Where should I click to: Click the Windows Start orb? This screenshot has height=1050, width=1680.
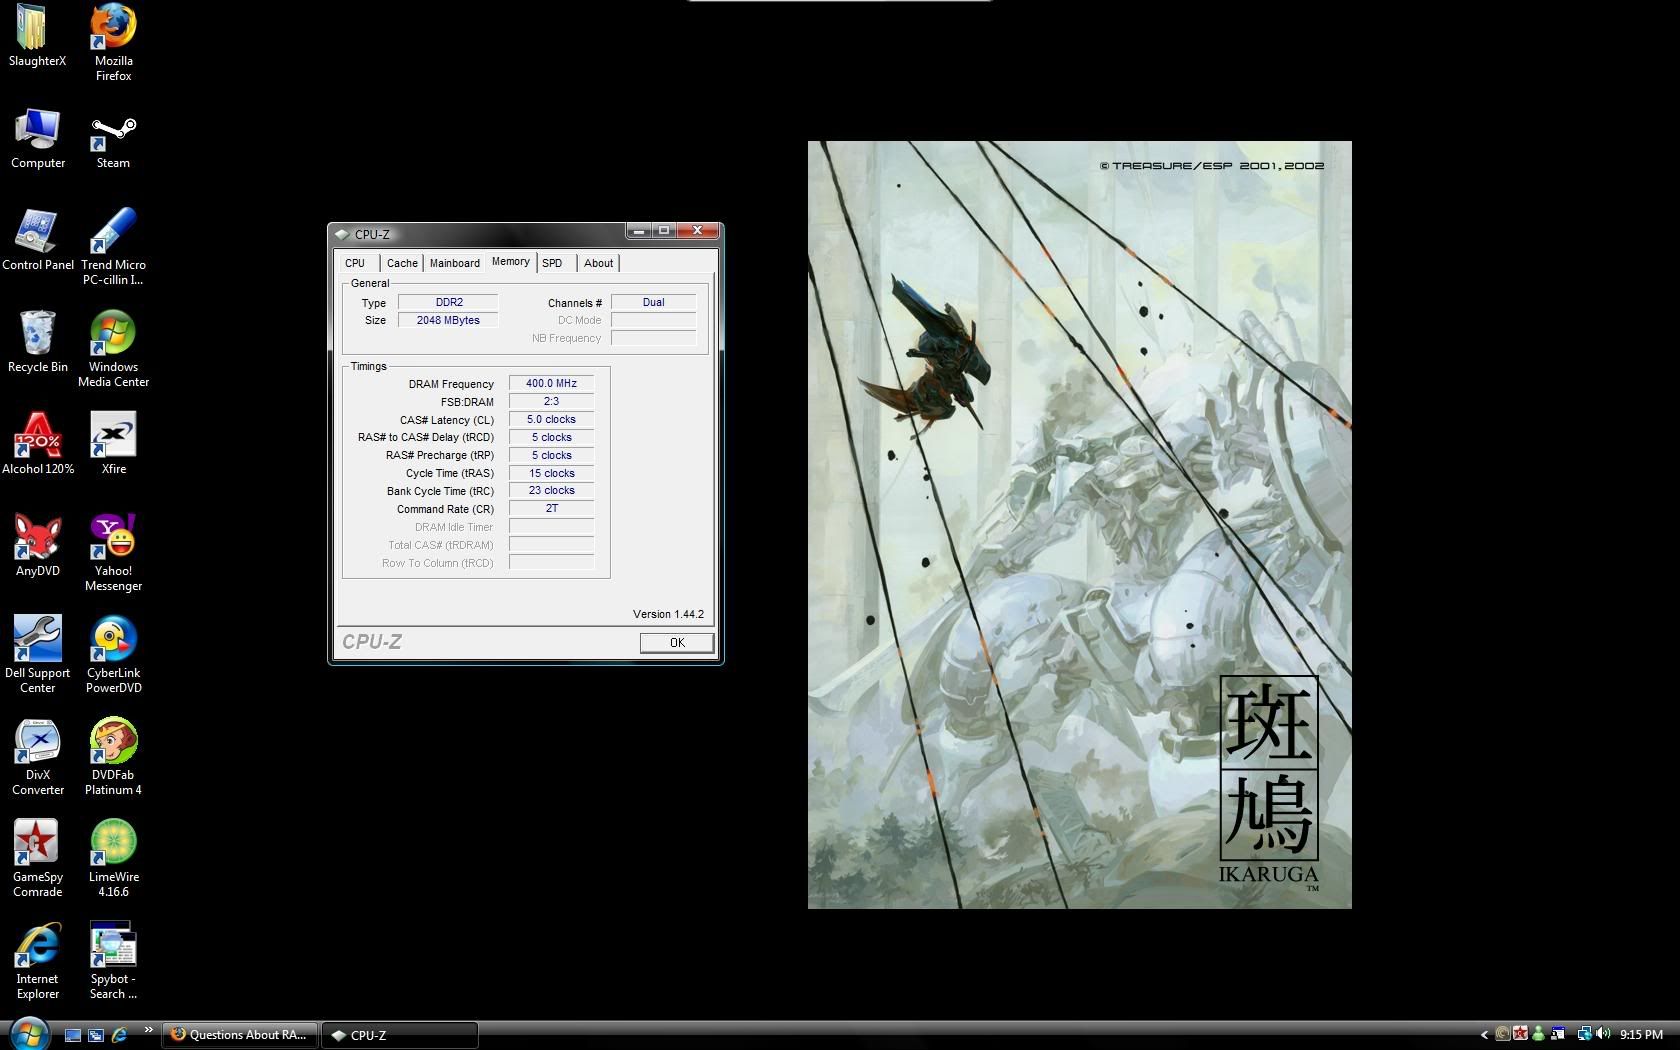tap(28, 1035)
